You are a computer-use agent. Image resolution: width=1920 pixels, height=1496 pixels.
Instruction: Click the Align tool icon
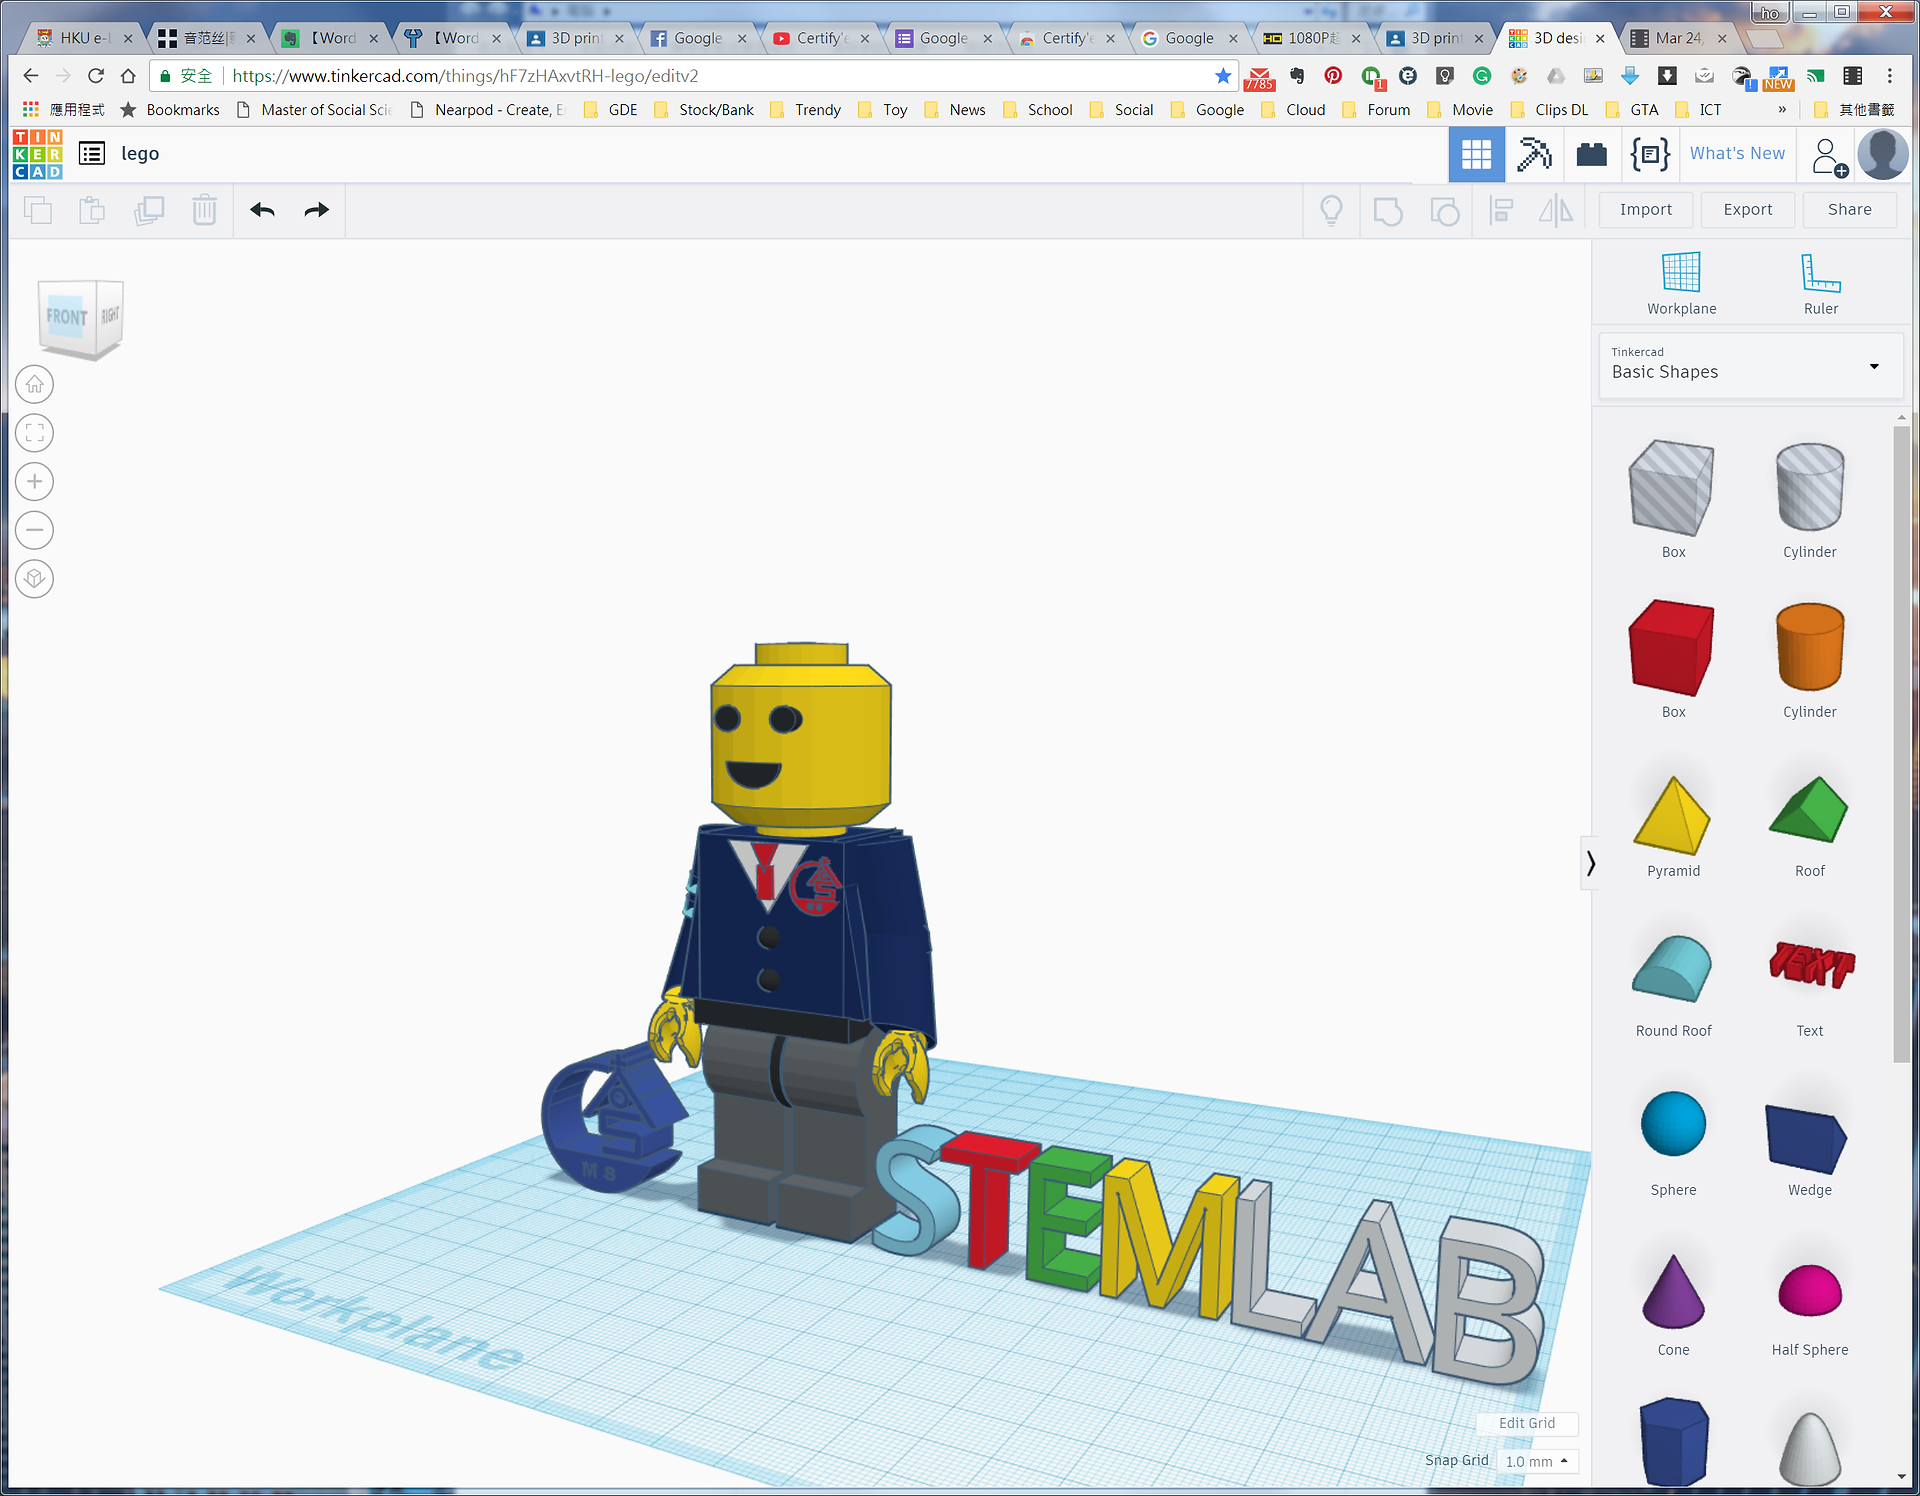[1501, 210]
